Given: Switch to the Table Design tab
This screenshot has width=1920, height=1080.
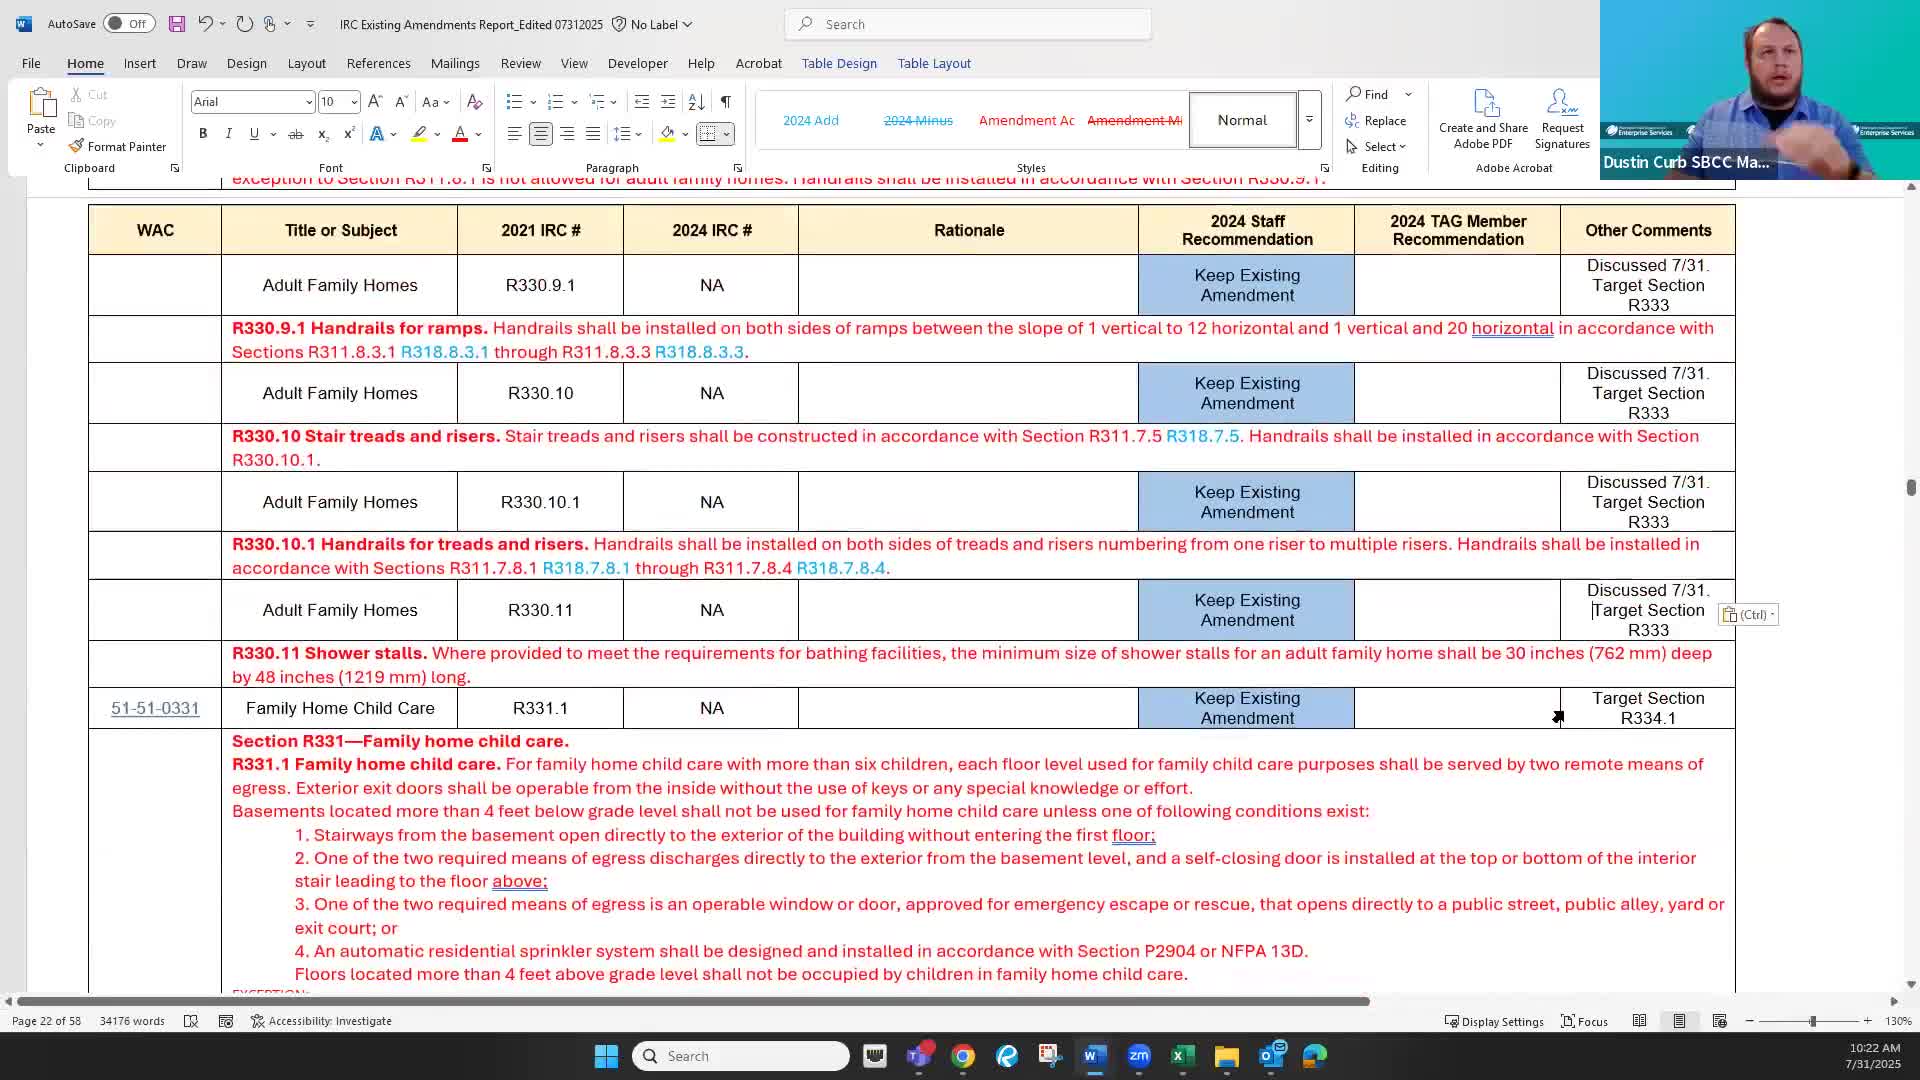Looking at the screenshot, I should point(839,63).
